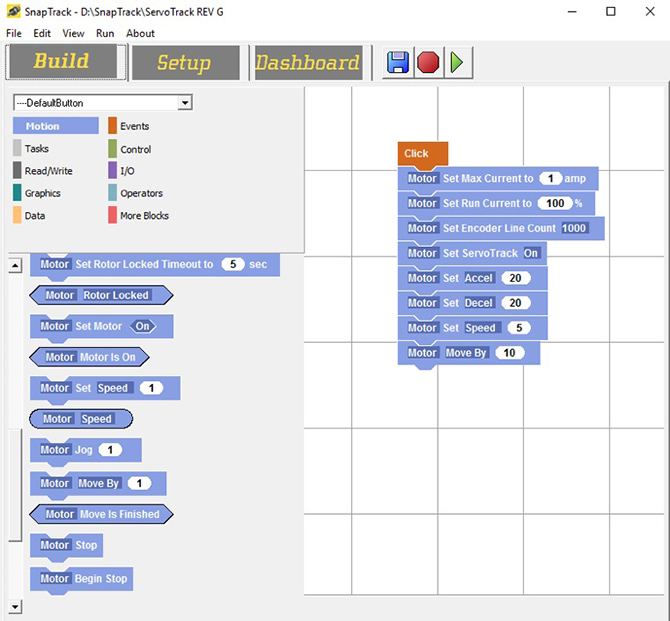
Task: Select the I/O block category
Action: coord(121,171)
